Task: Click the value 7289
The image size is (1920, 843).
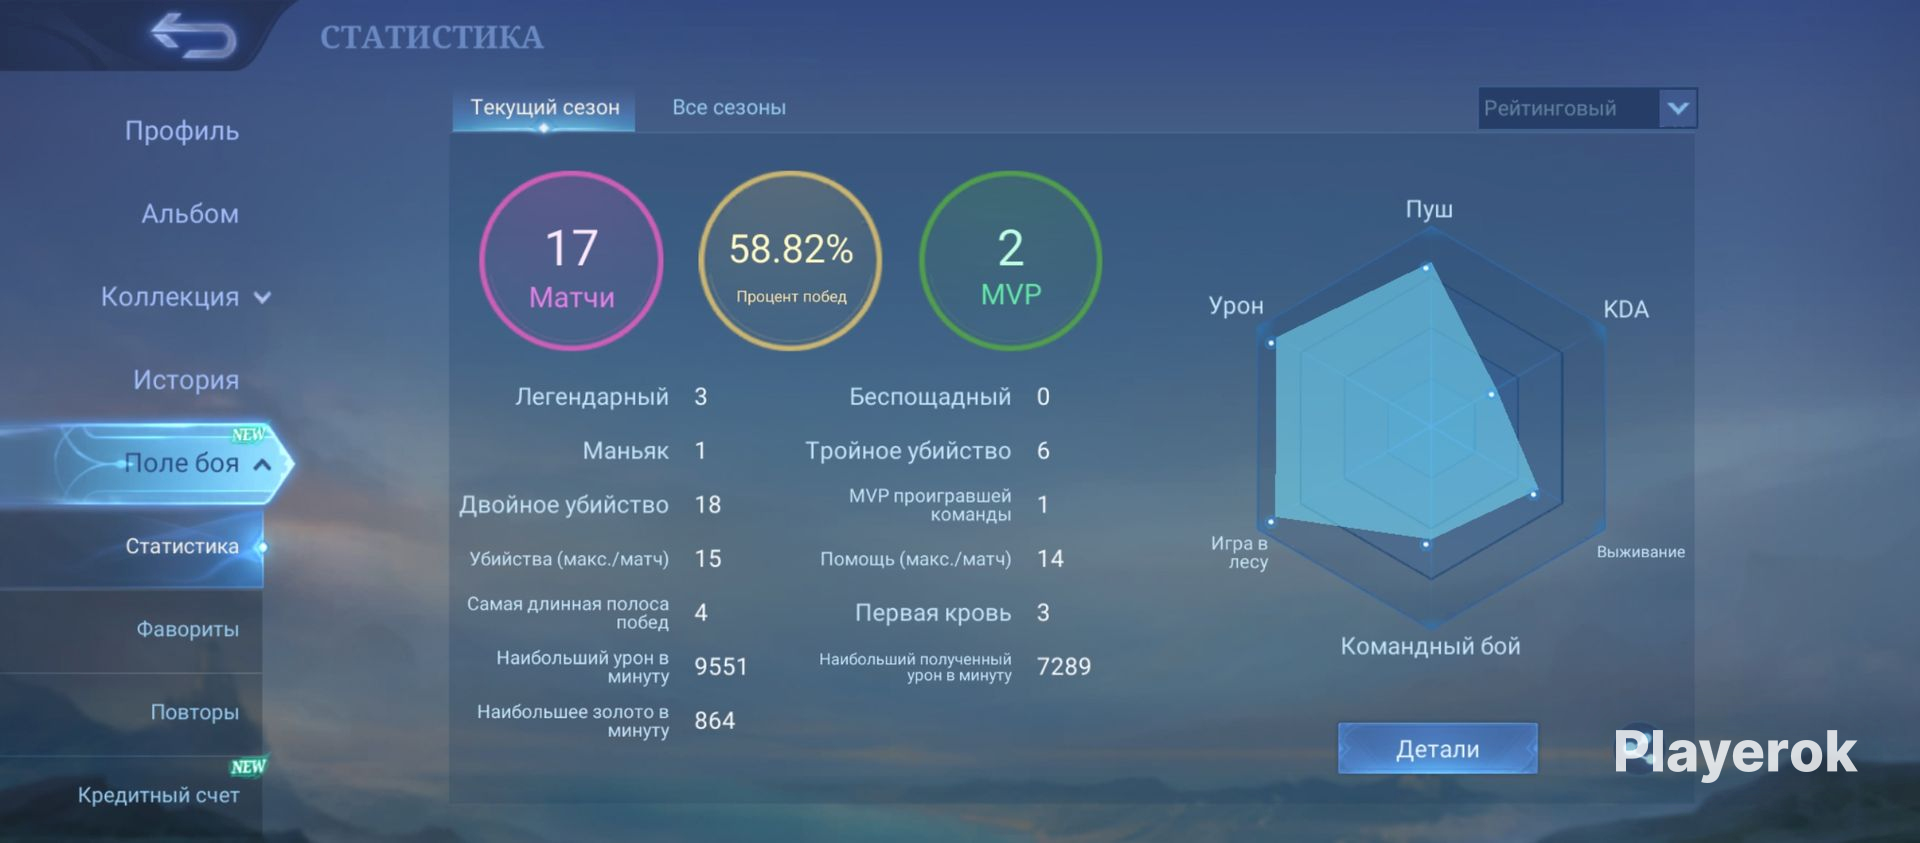Action: (1064, 667)
